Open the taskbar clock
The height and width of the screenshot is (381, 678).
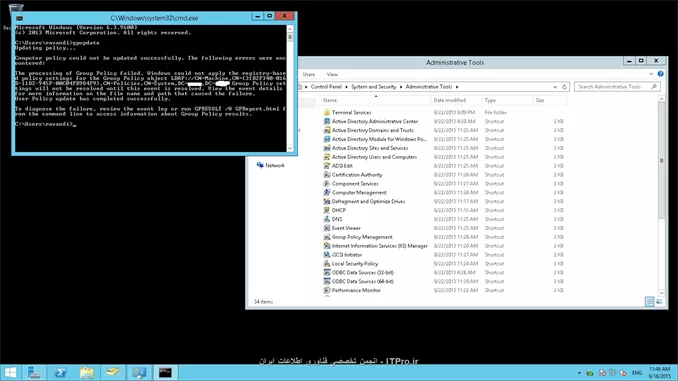[659, 373]
